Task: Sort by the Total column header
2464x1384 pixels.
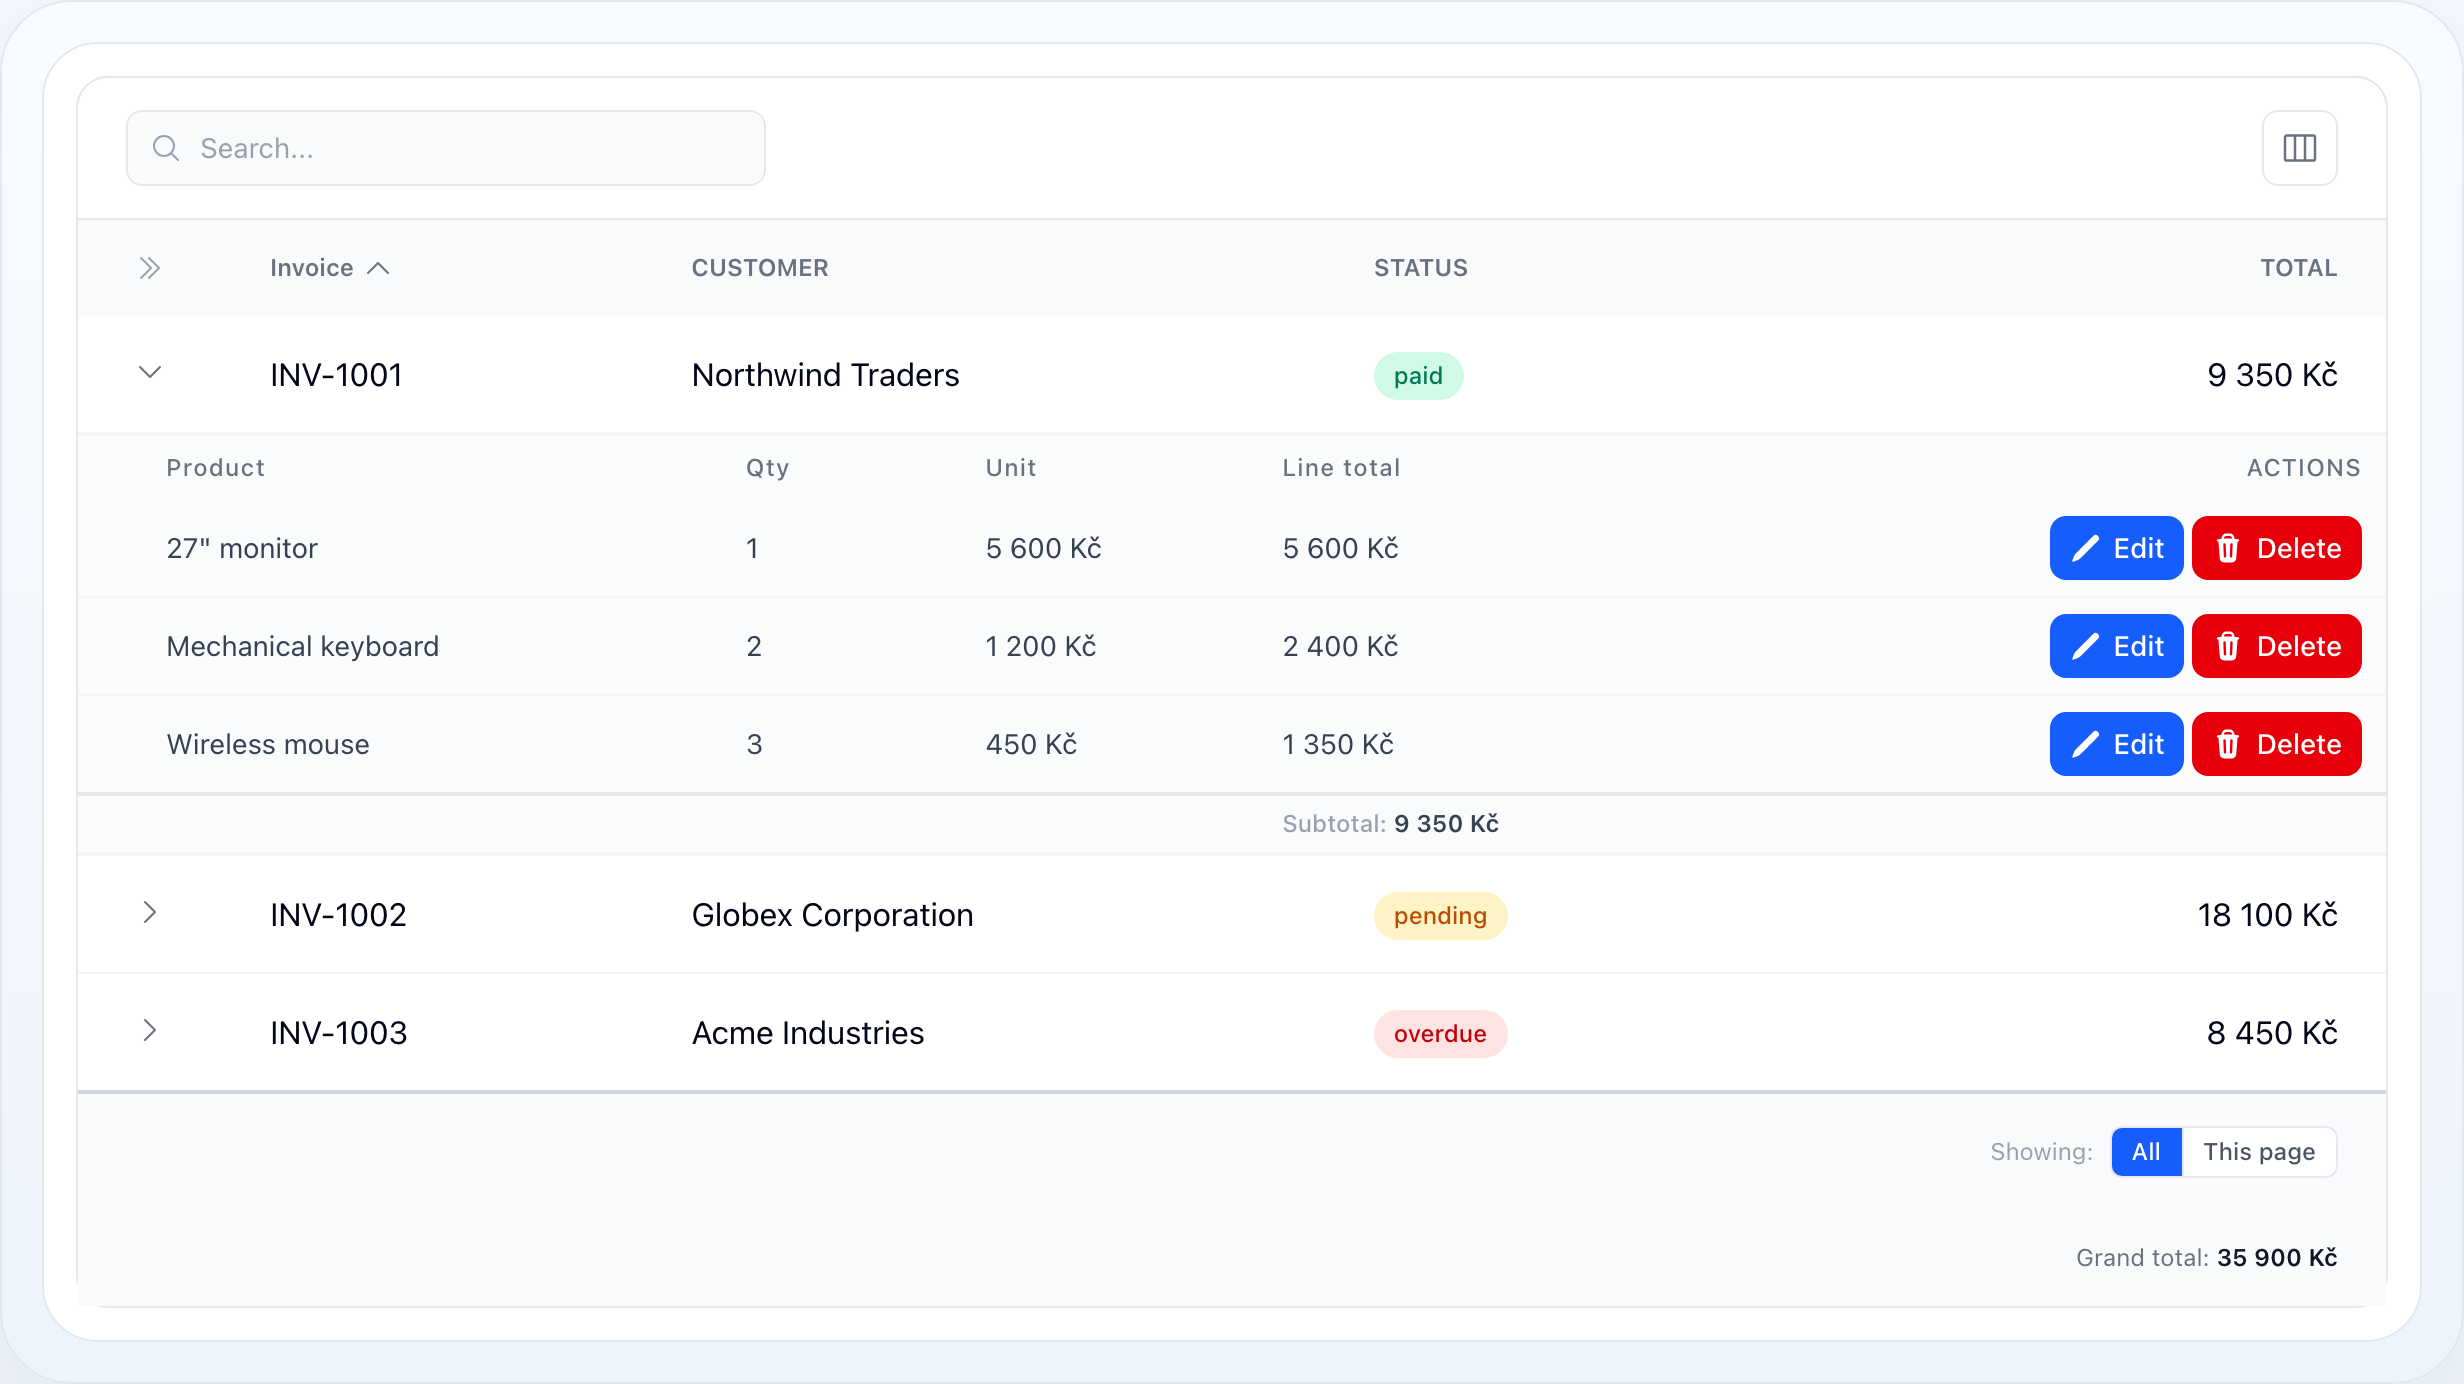Action: [2299, 268]
